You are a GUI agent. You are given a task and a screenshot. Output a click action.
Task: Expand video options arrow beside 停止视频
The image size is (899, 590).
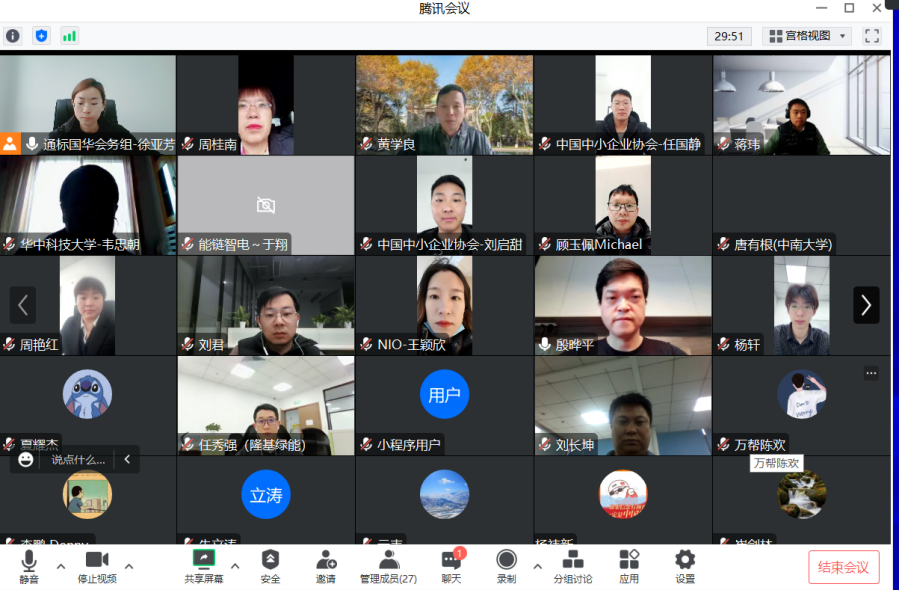pyautogui.click(x=128, y=566)
